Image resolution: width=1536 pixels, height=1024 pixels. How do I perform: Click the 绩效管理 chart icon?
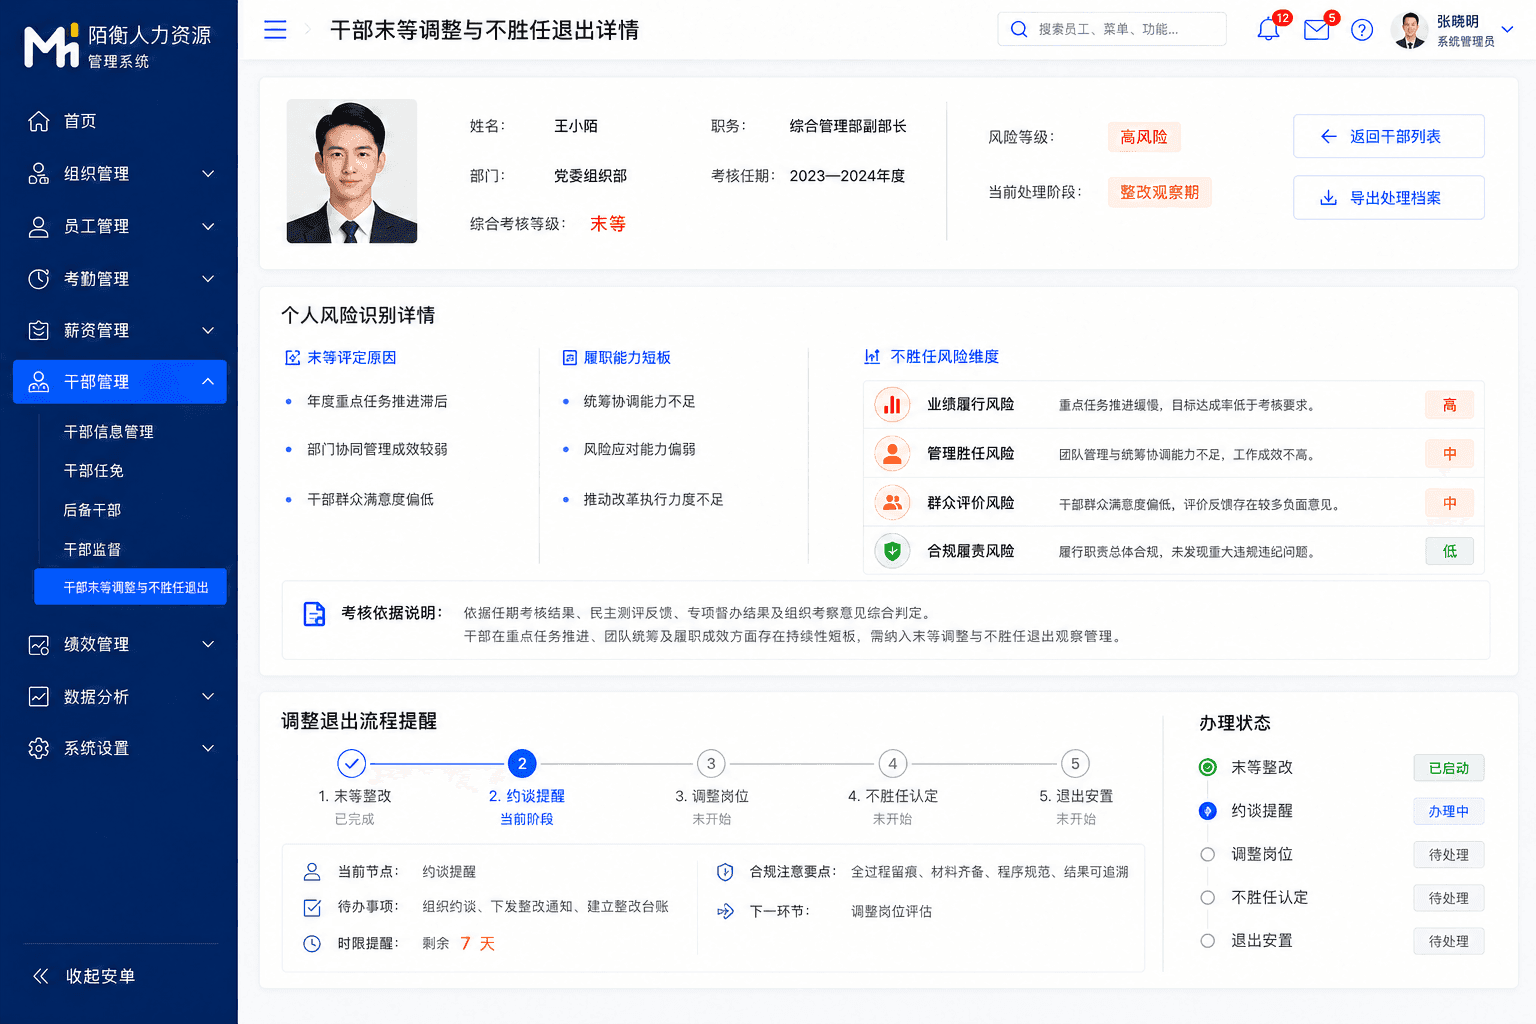(x=39, y=644)
